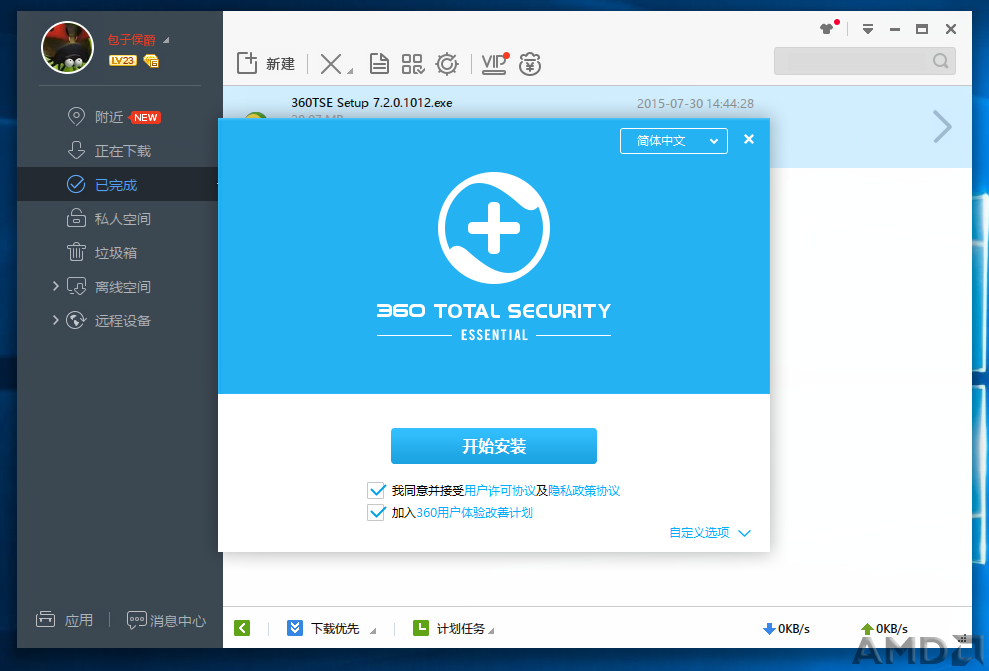The height and width of the screenshot is (671, 989).
Task: Click the 新建 new task button
Action: (x=266, y=64)
